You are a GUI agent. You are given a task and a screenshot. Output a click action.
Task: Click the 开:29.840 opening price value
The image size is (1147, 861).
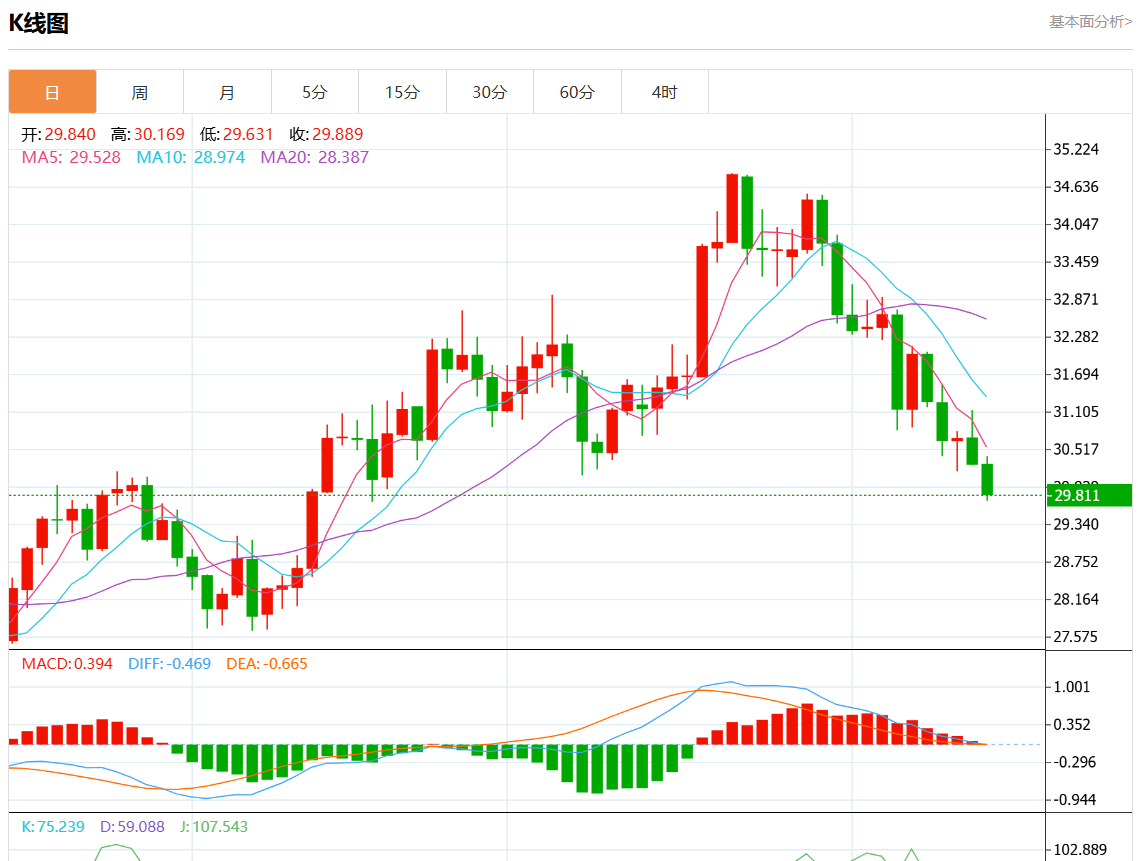point(59,135)
